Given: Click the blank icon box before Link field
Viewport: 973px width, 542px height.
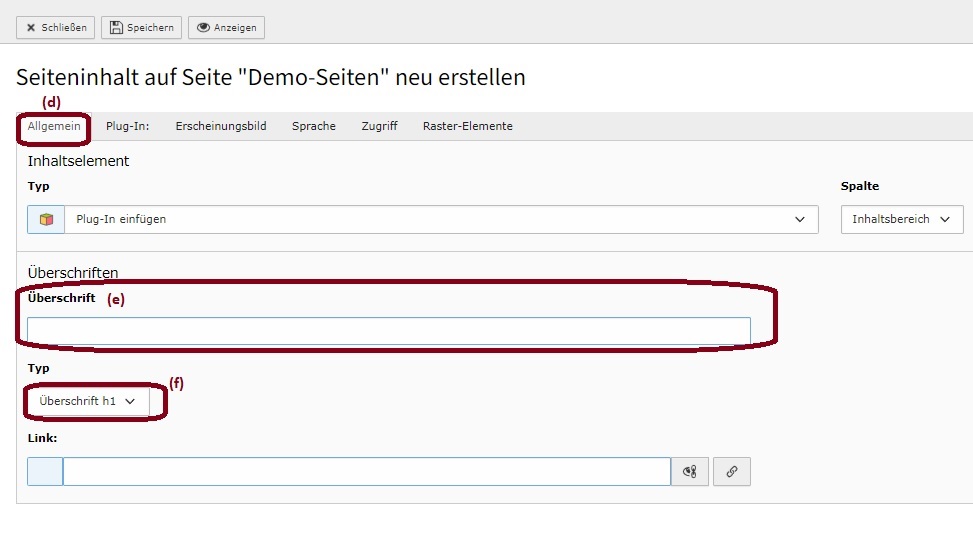Looking at the screenshot, I should (45, 471).
